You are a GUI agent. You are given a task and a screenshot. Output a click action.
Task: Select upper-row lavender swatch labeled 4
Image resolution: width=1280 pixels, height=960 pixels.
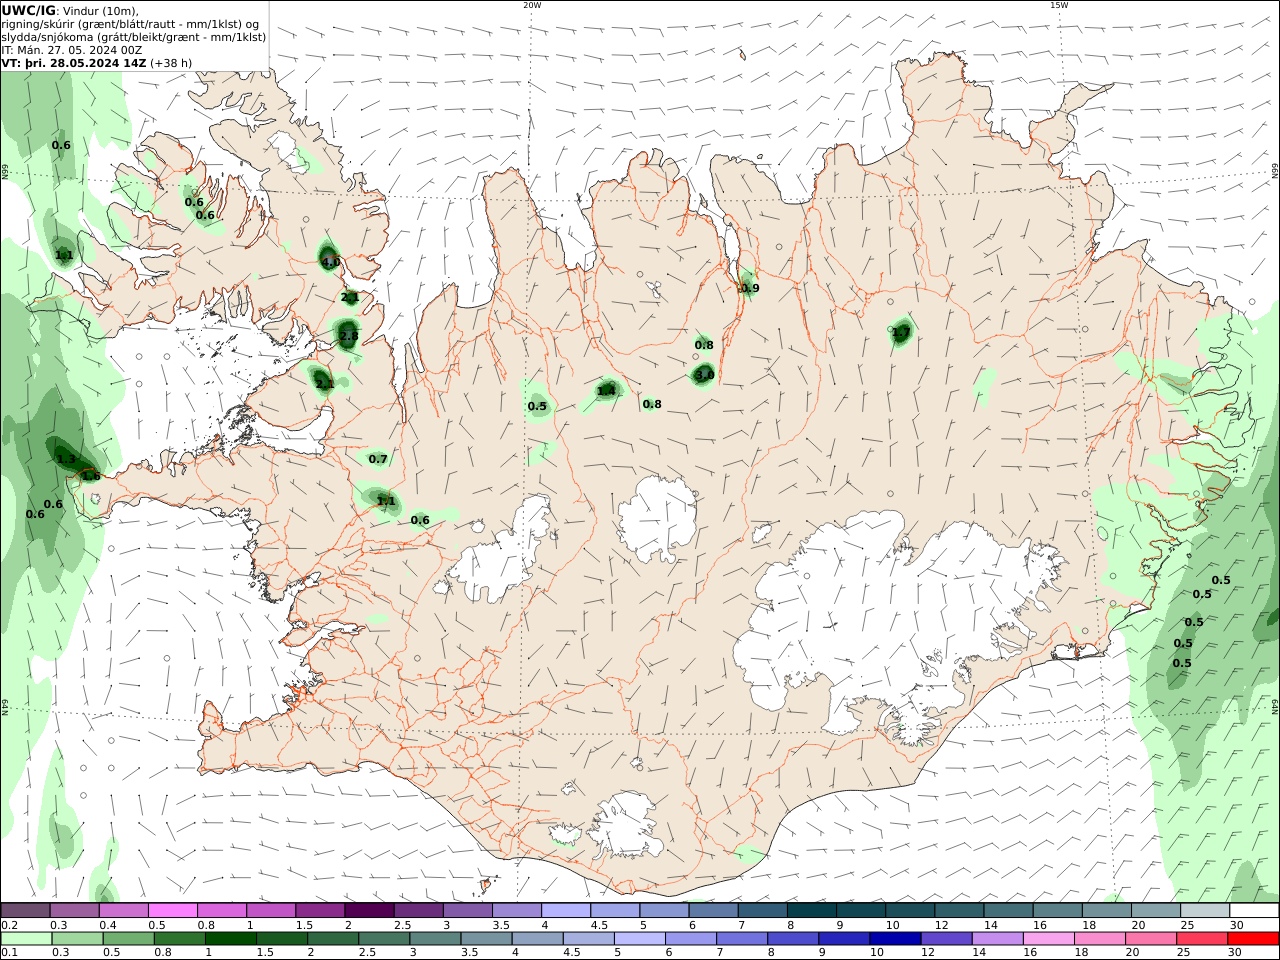tap(565, 910)
